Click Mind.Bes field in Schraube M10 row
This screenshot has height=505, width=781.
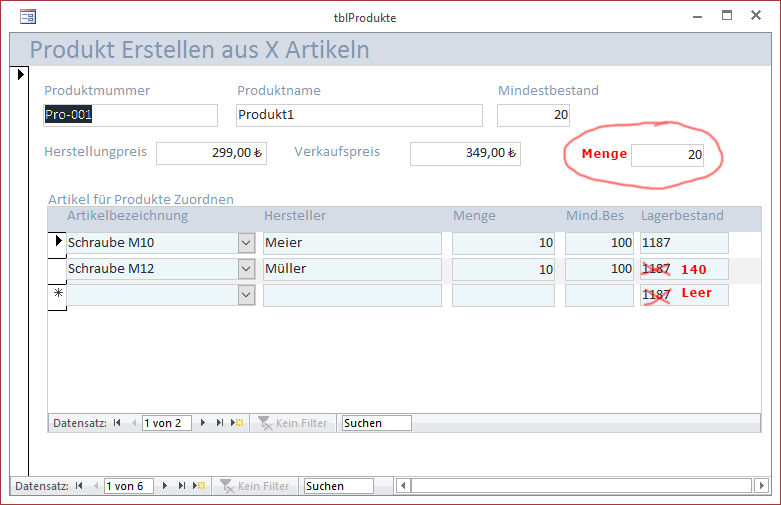click(599, 243)
